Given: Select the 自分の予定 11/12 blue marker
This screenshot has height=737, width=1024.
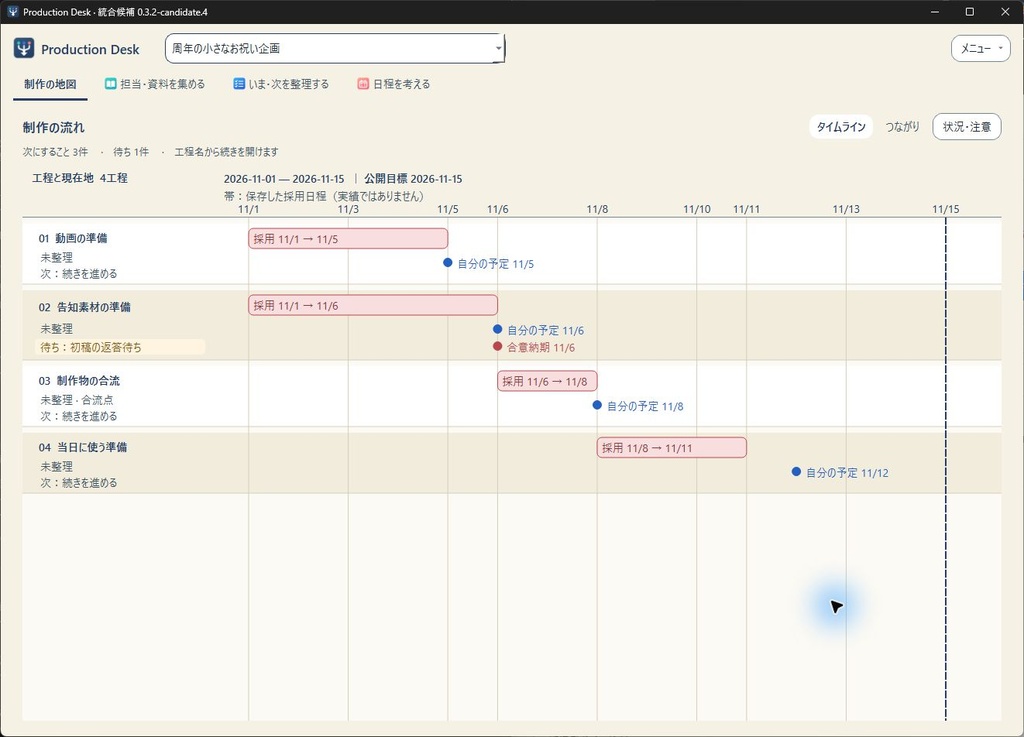Looking at the screenshot, I should (796, 471).
